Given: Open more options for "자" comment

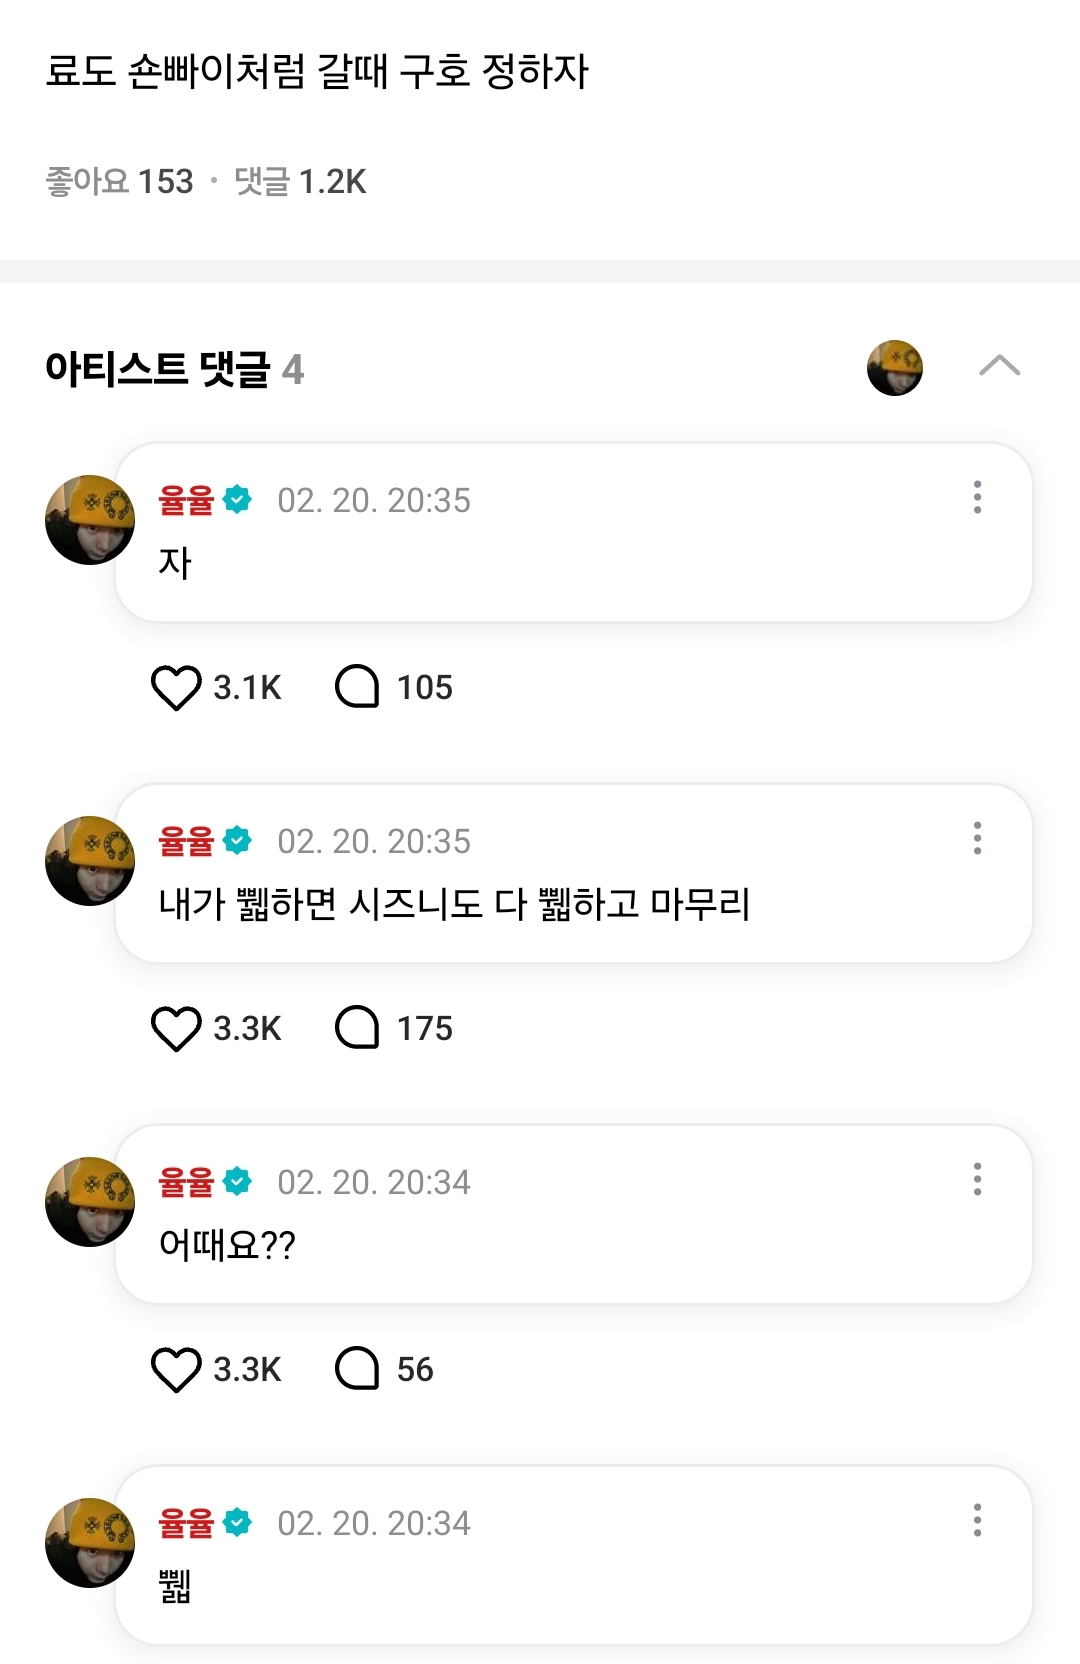Looking at the screenshot, I should tap(977, 497).
